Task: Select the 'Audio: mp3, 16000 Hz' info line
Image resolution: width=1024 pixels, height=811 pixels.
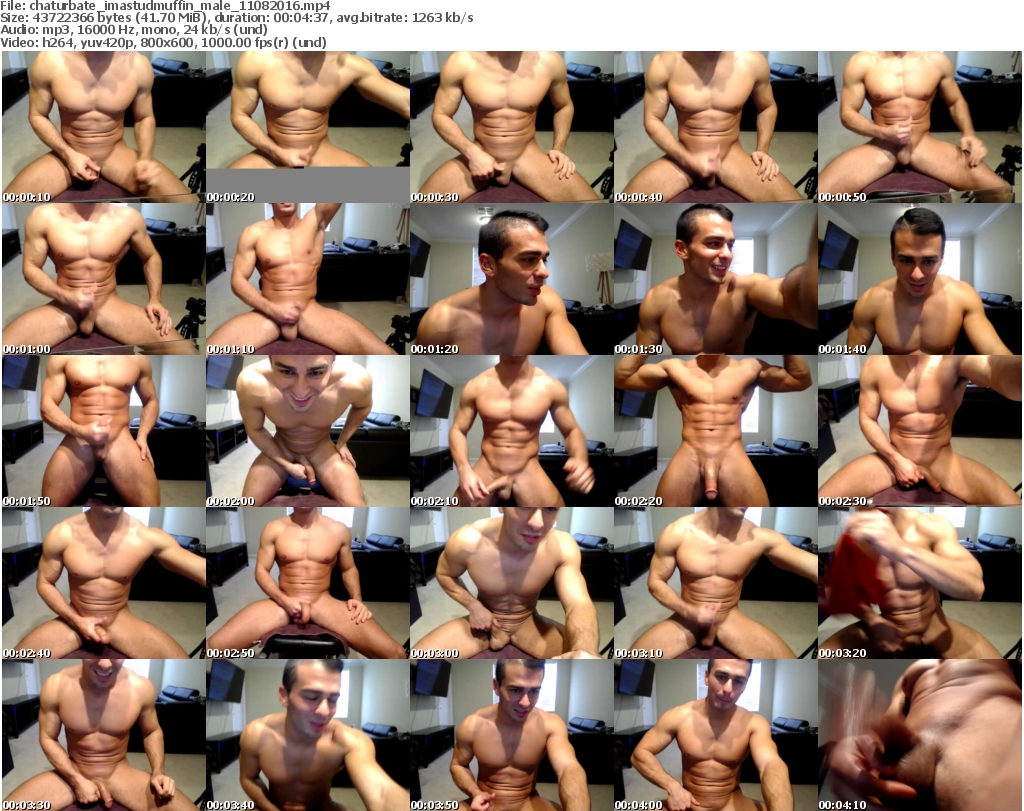Action: (x=134, y=30)
